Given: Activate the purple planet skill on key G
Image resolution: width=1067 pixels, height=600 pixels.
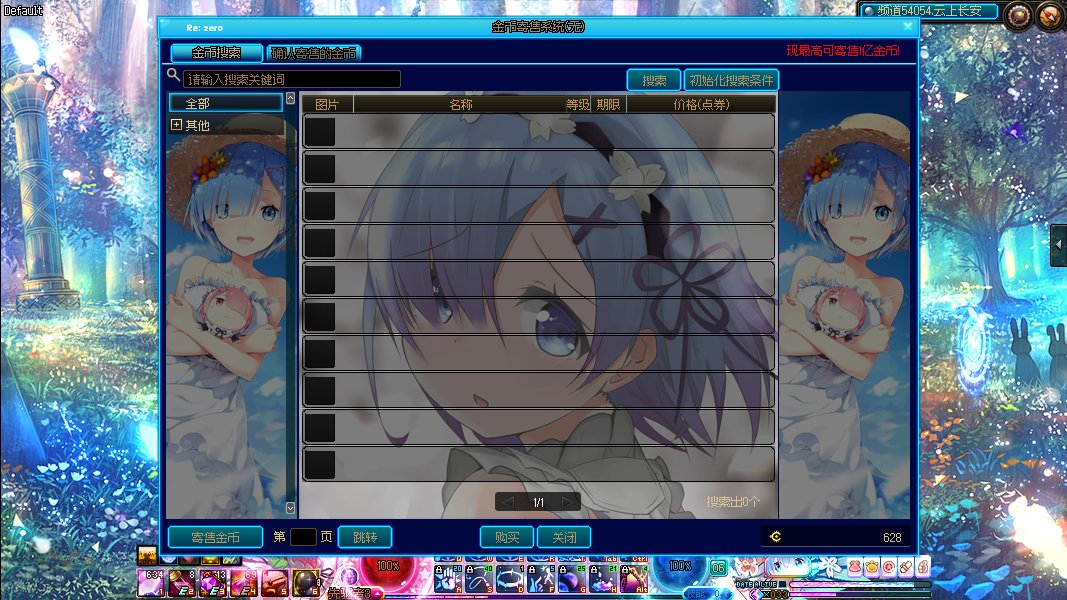Looking at the screenshot, I should click(573, 579).
